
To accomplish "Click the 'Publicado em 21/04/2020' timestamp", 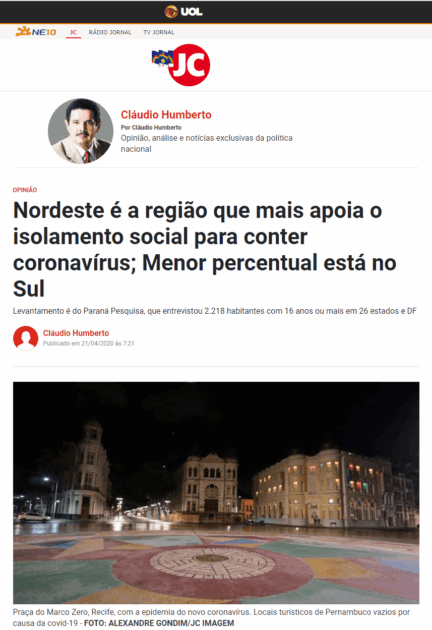I will [89, 344].
